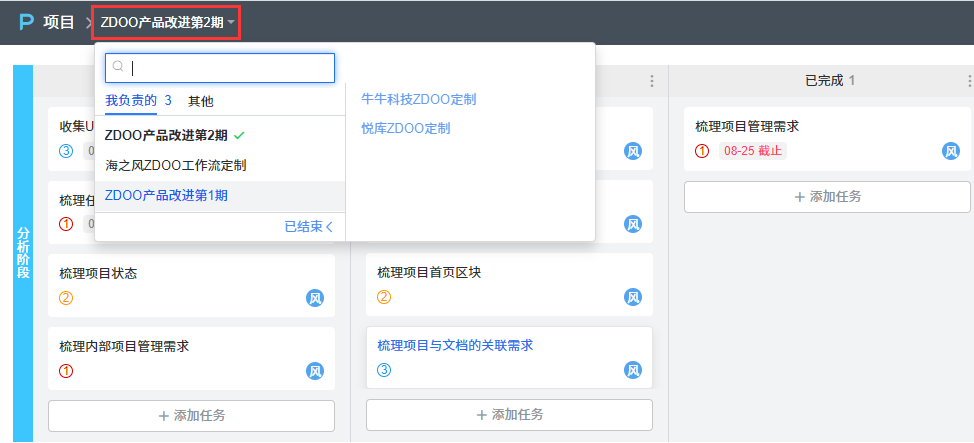Focus the project search input field

pos(220,68)
